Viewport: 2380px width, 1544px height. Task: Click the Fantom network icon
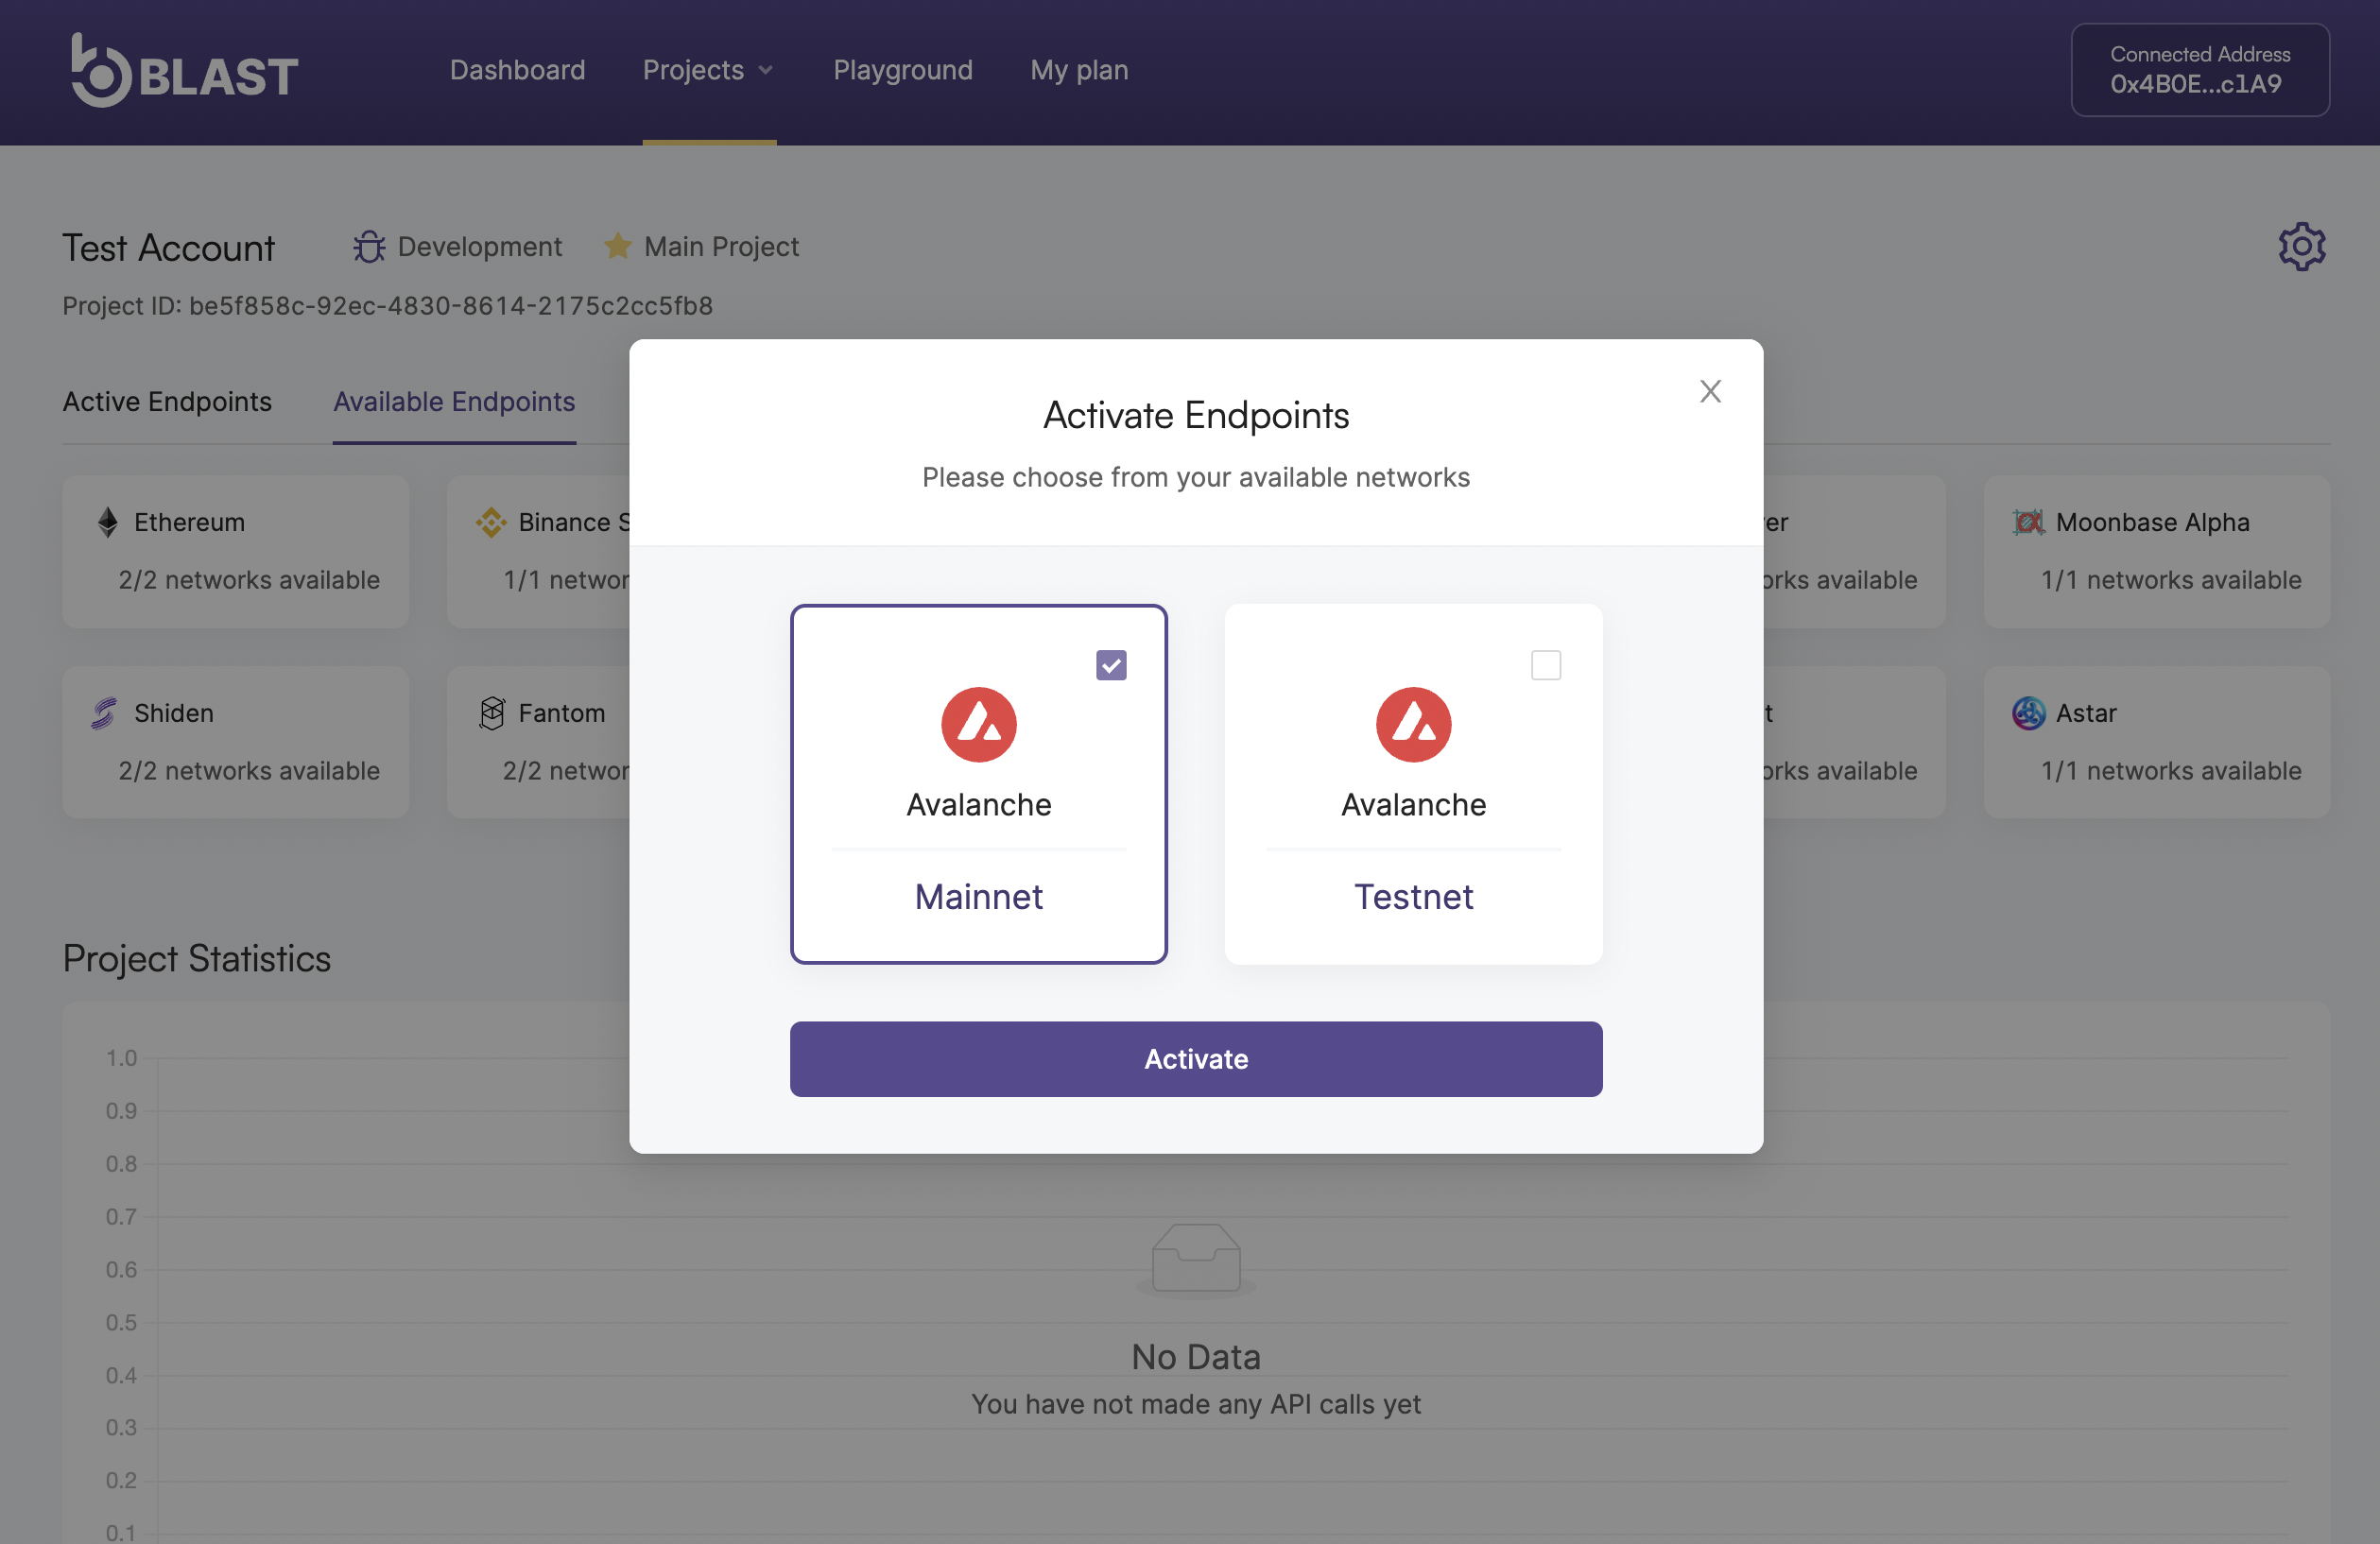pos(492,713)
